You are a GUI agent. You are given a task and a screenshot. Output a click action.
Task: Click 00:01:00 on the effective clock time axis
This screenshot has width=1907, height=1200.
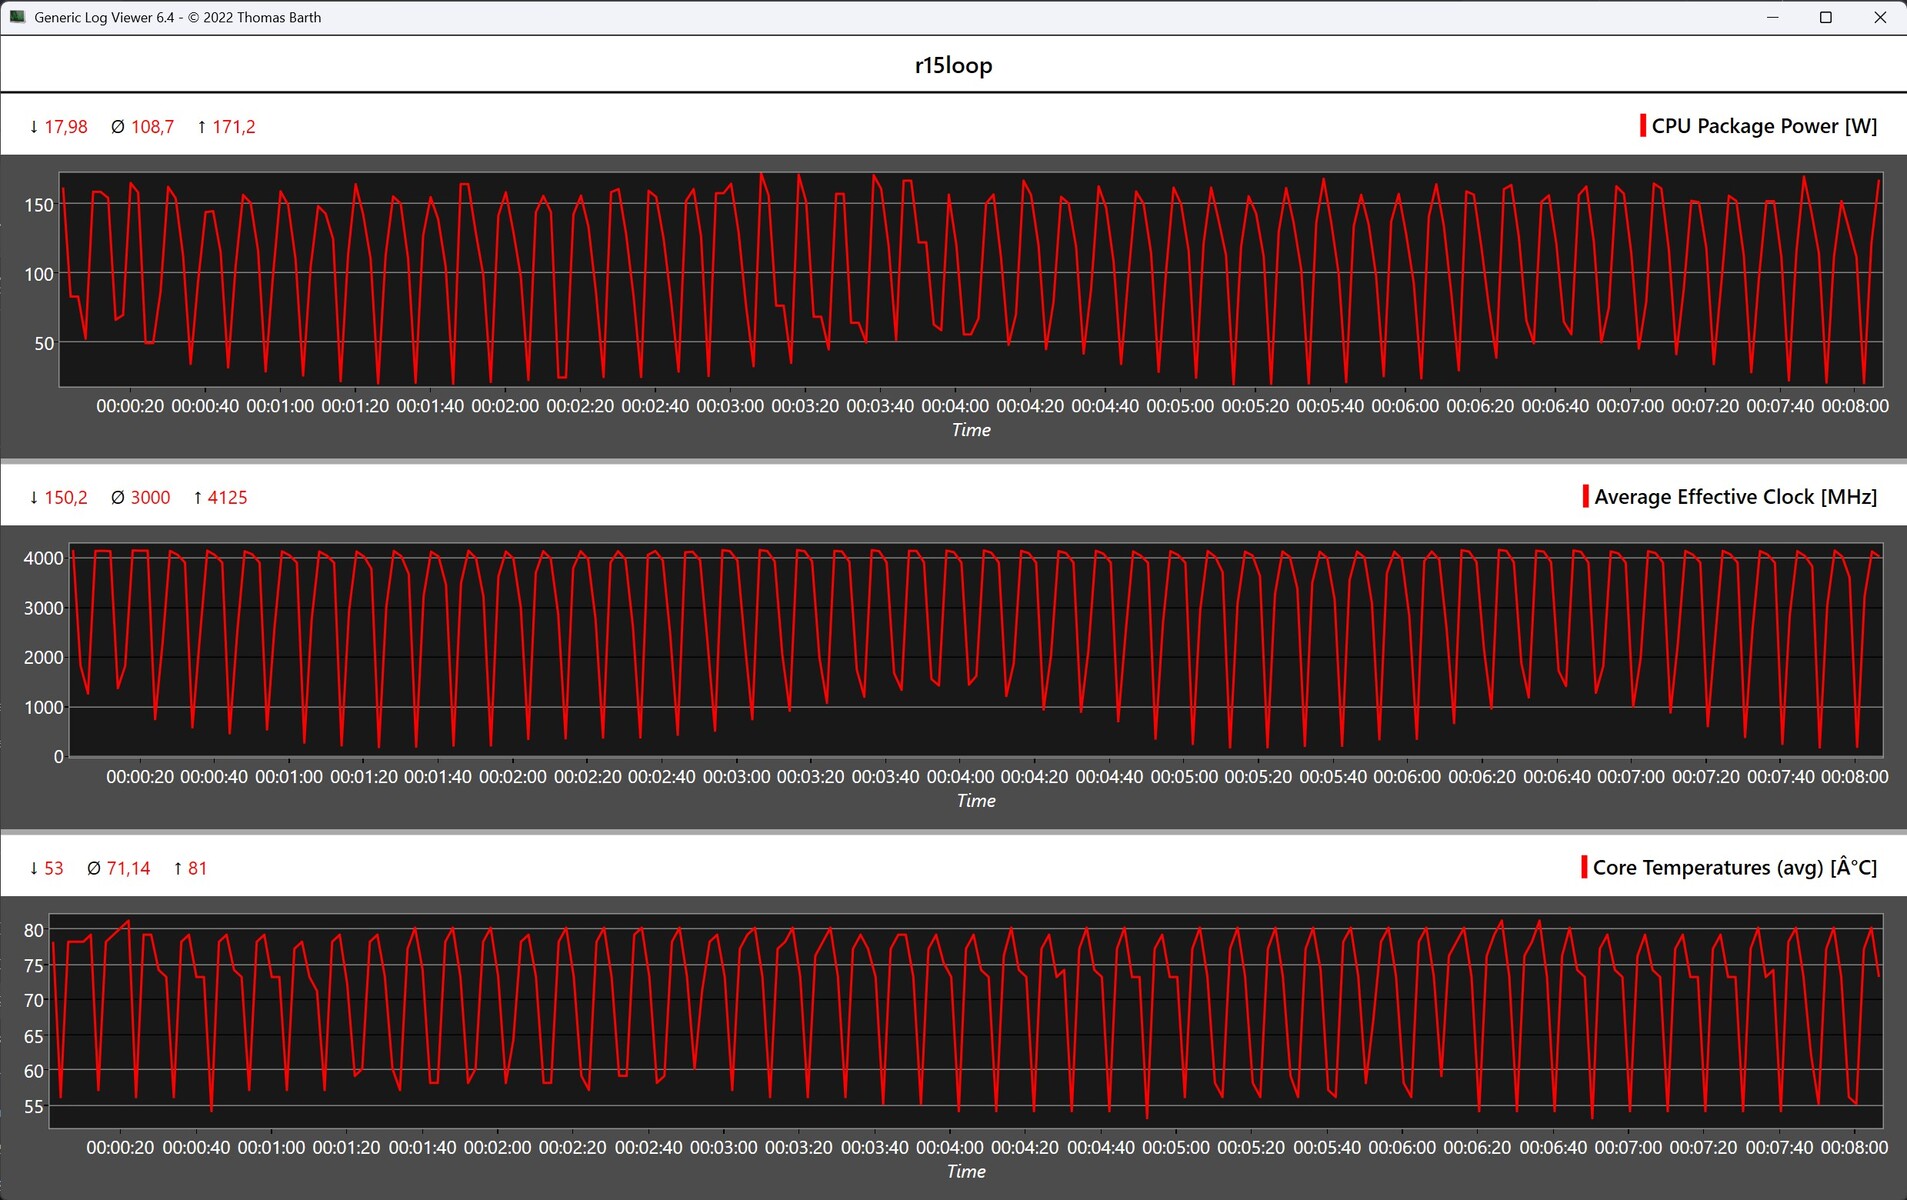[289, 777]
